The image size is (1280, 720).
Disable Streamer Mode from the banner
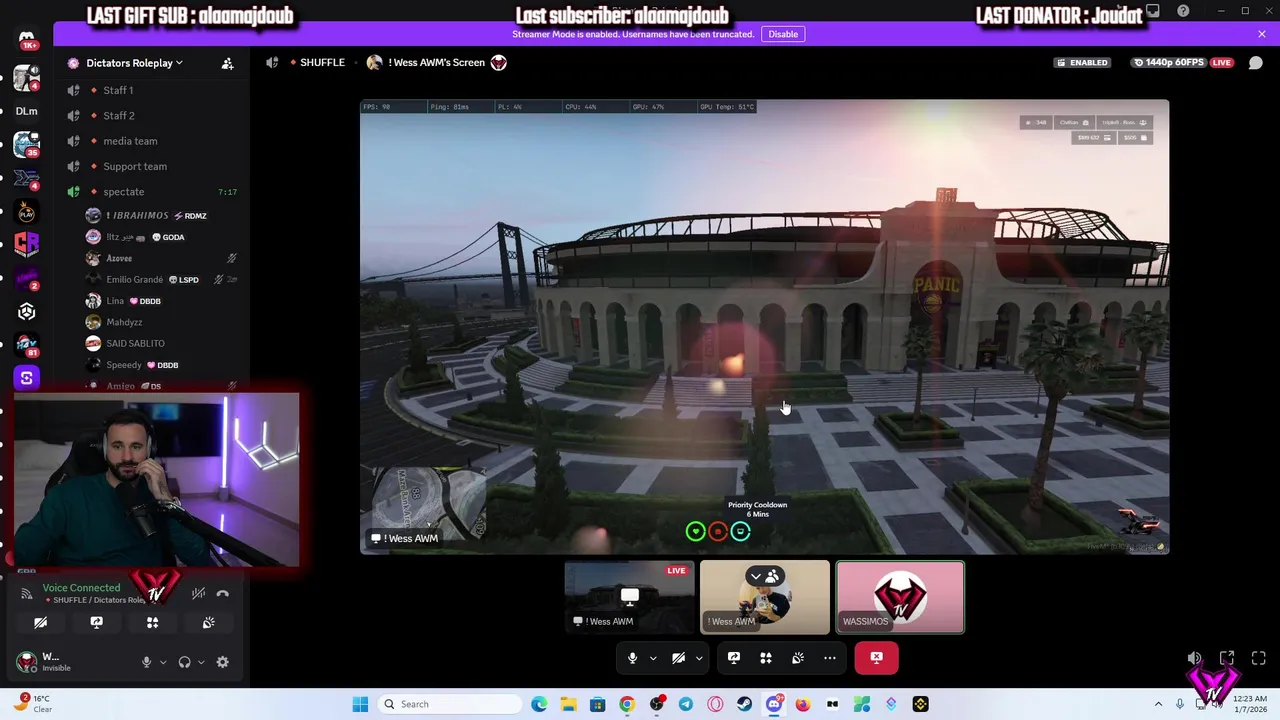point(783,34)
